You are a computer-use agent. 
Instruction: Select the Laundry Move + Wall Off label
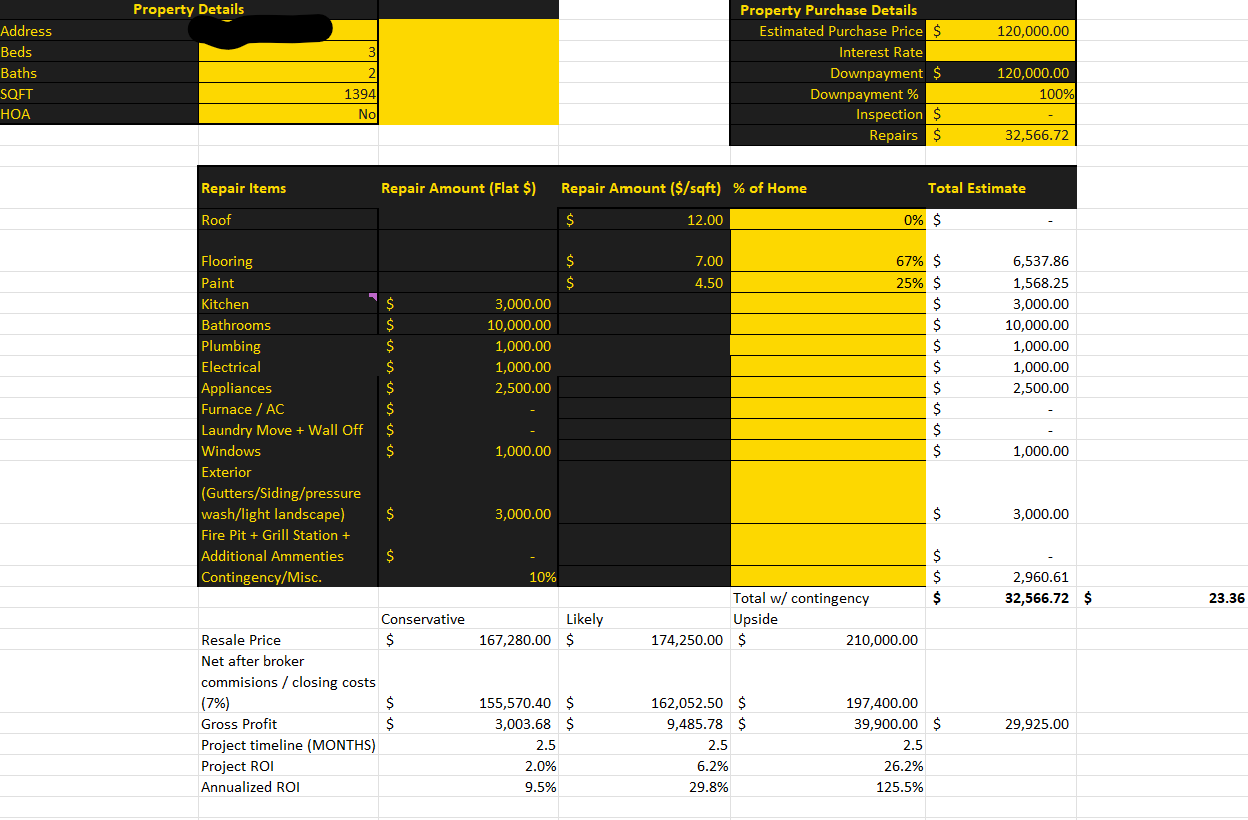[282, 430]
